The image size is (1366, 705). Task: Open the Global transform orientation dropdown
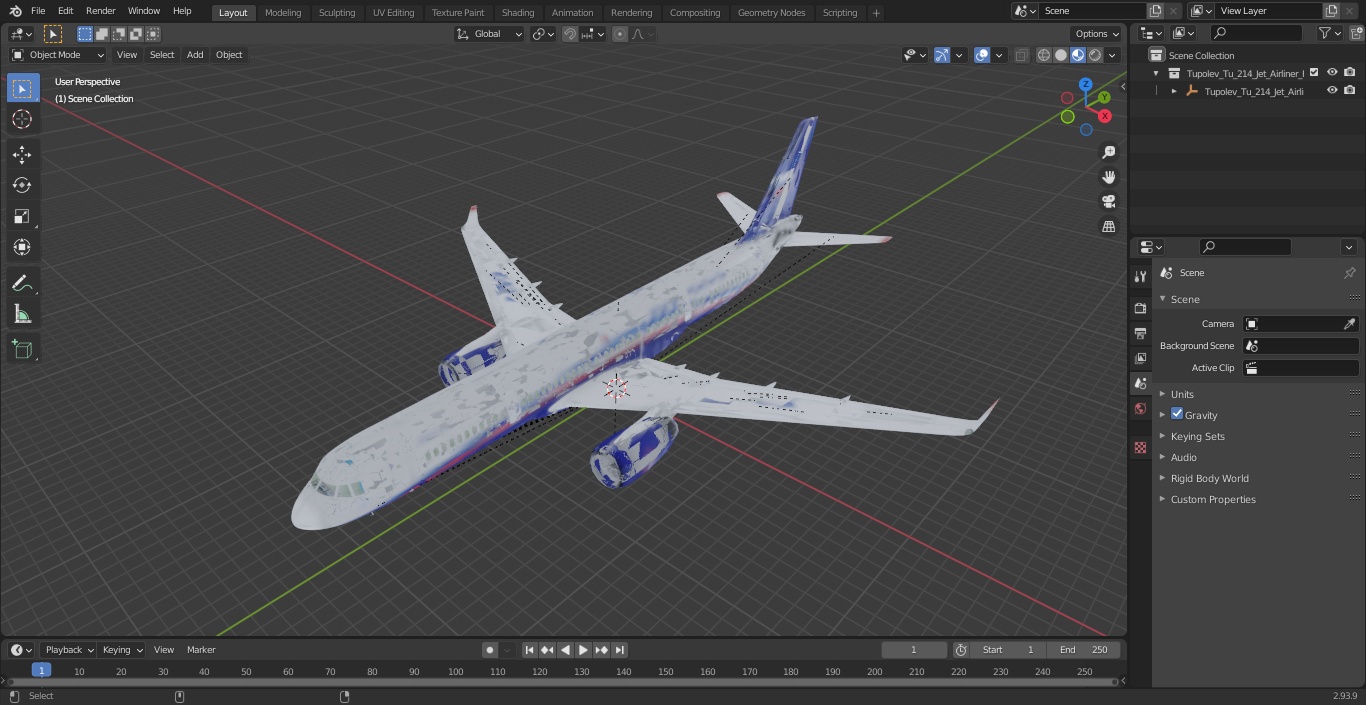[490, 34]
